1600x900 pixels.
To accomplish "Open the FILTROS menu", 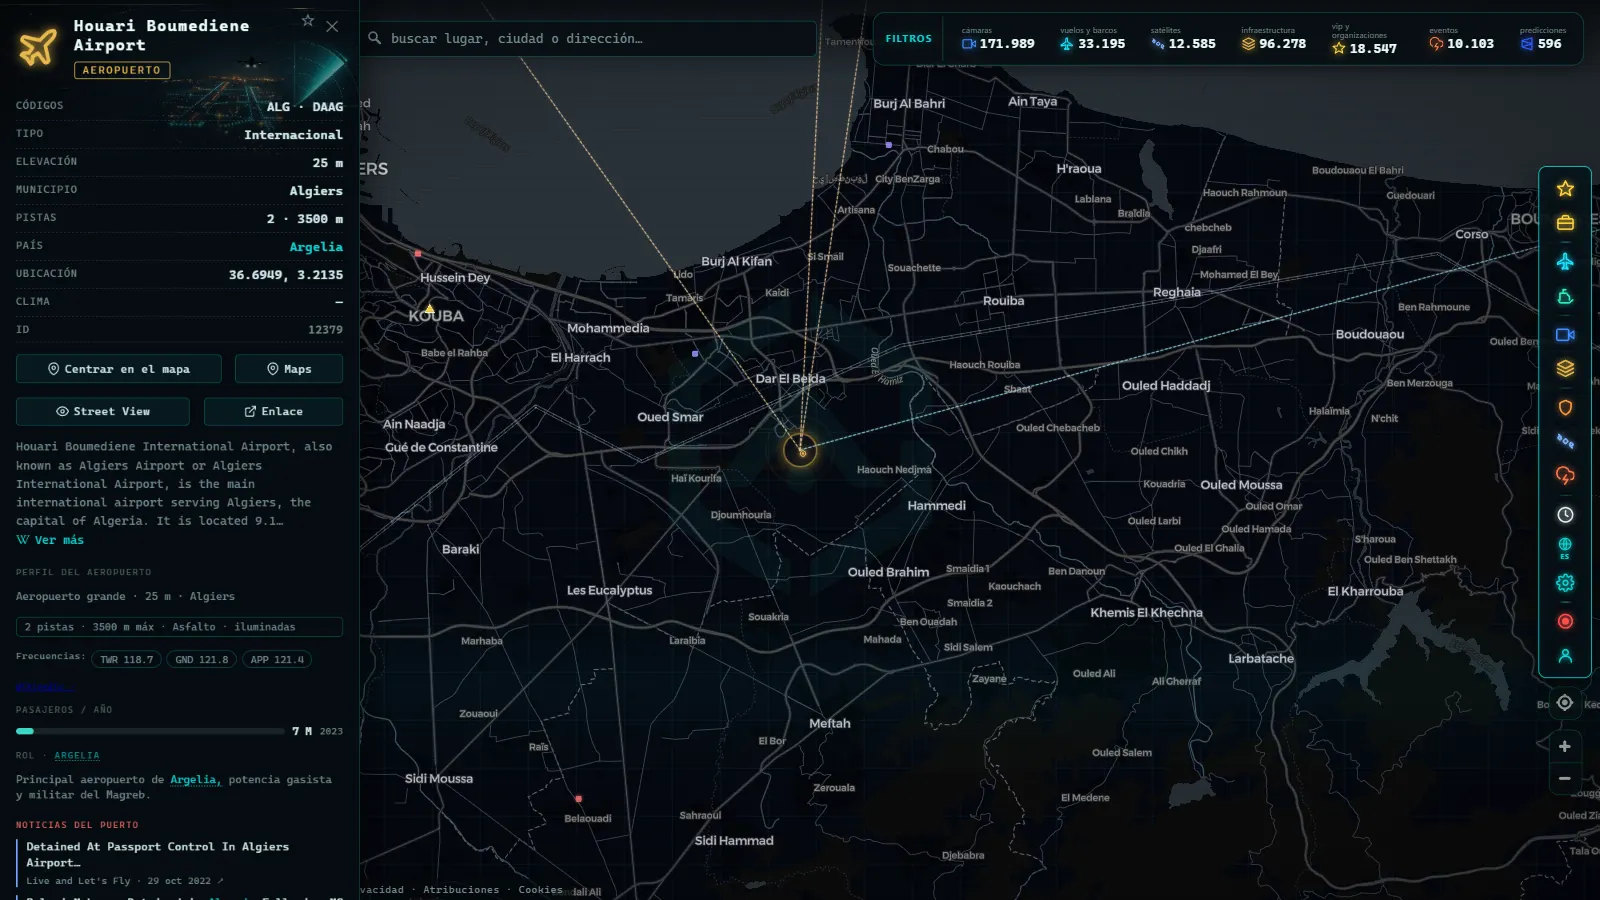I will (x=908, y=39).
